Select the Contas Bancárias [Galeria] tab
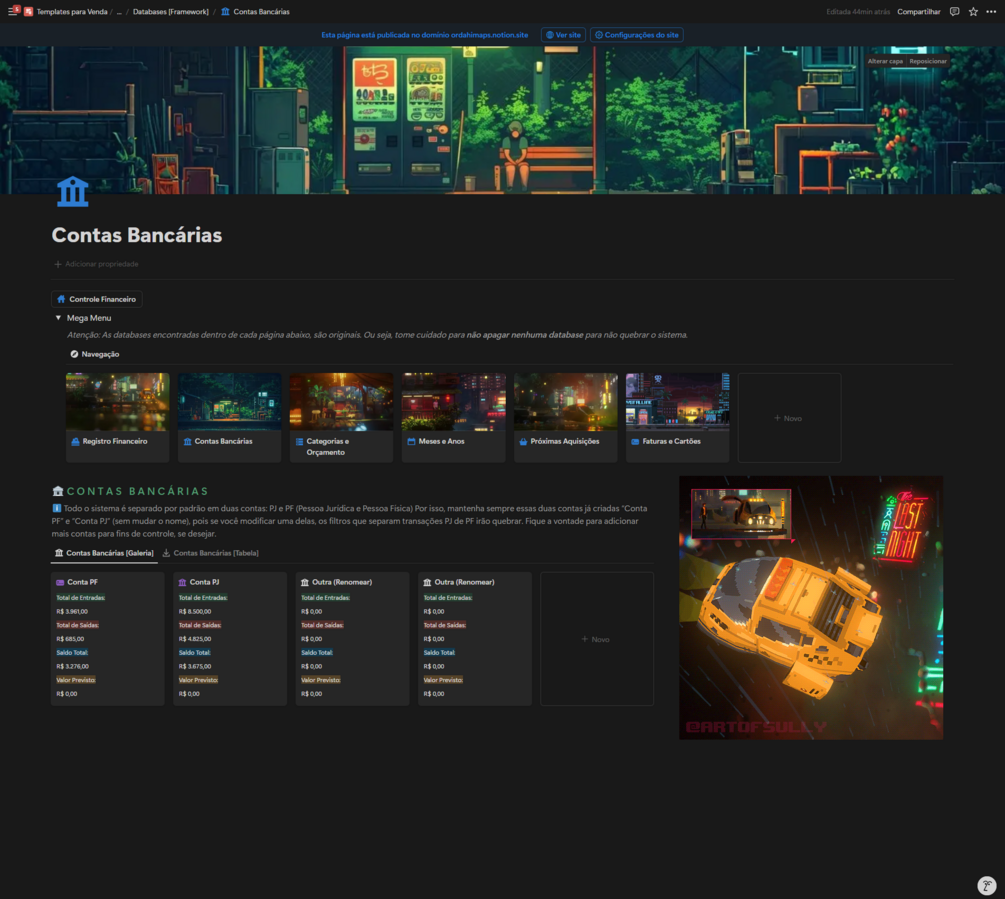Viewport: 1005px width, 899px height. coord(104,553)
